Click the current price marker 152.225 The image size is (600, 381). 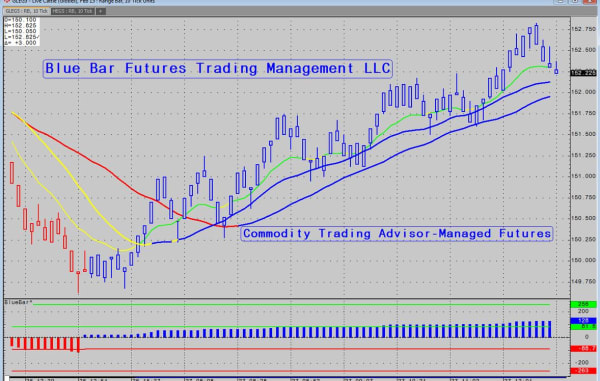pos(583,73)
